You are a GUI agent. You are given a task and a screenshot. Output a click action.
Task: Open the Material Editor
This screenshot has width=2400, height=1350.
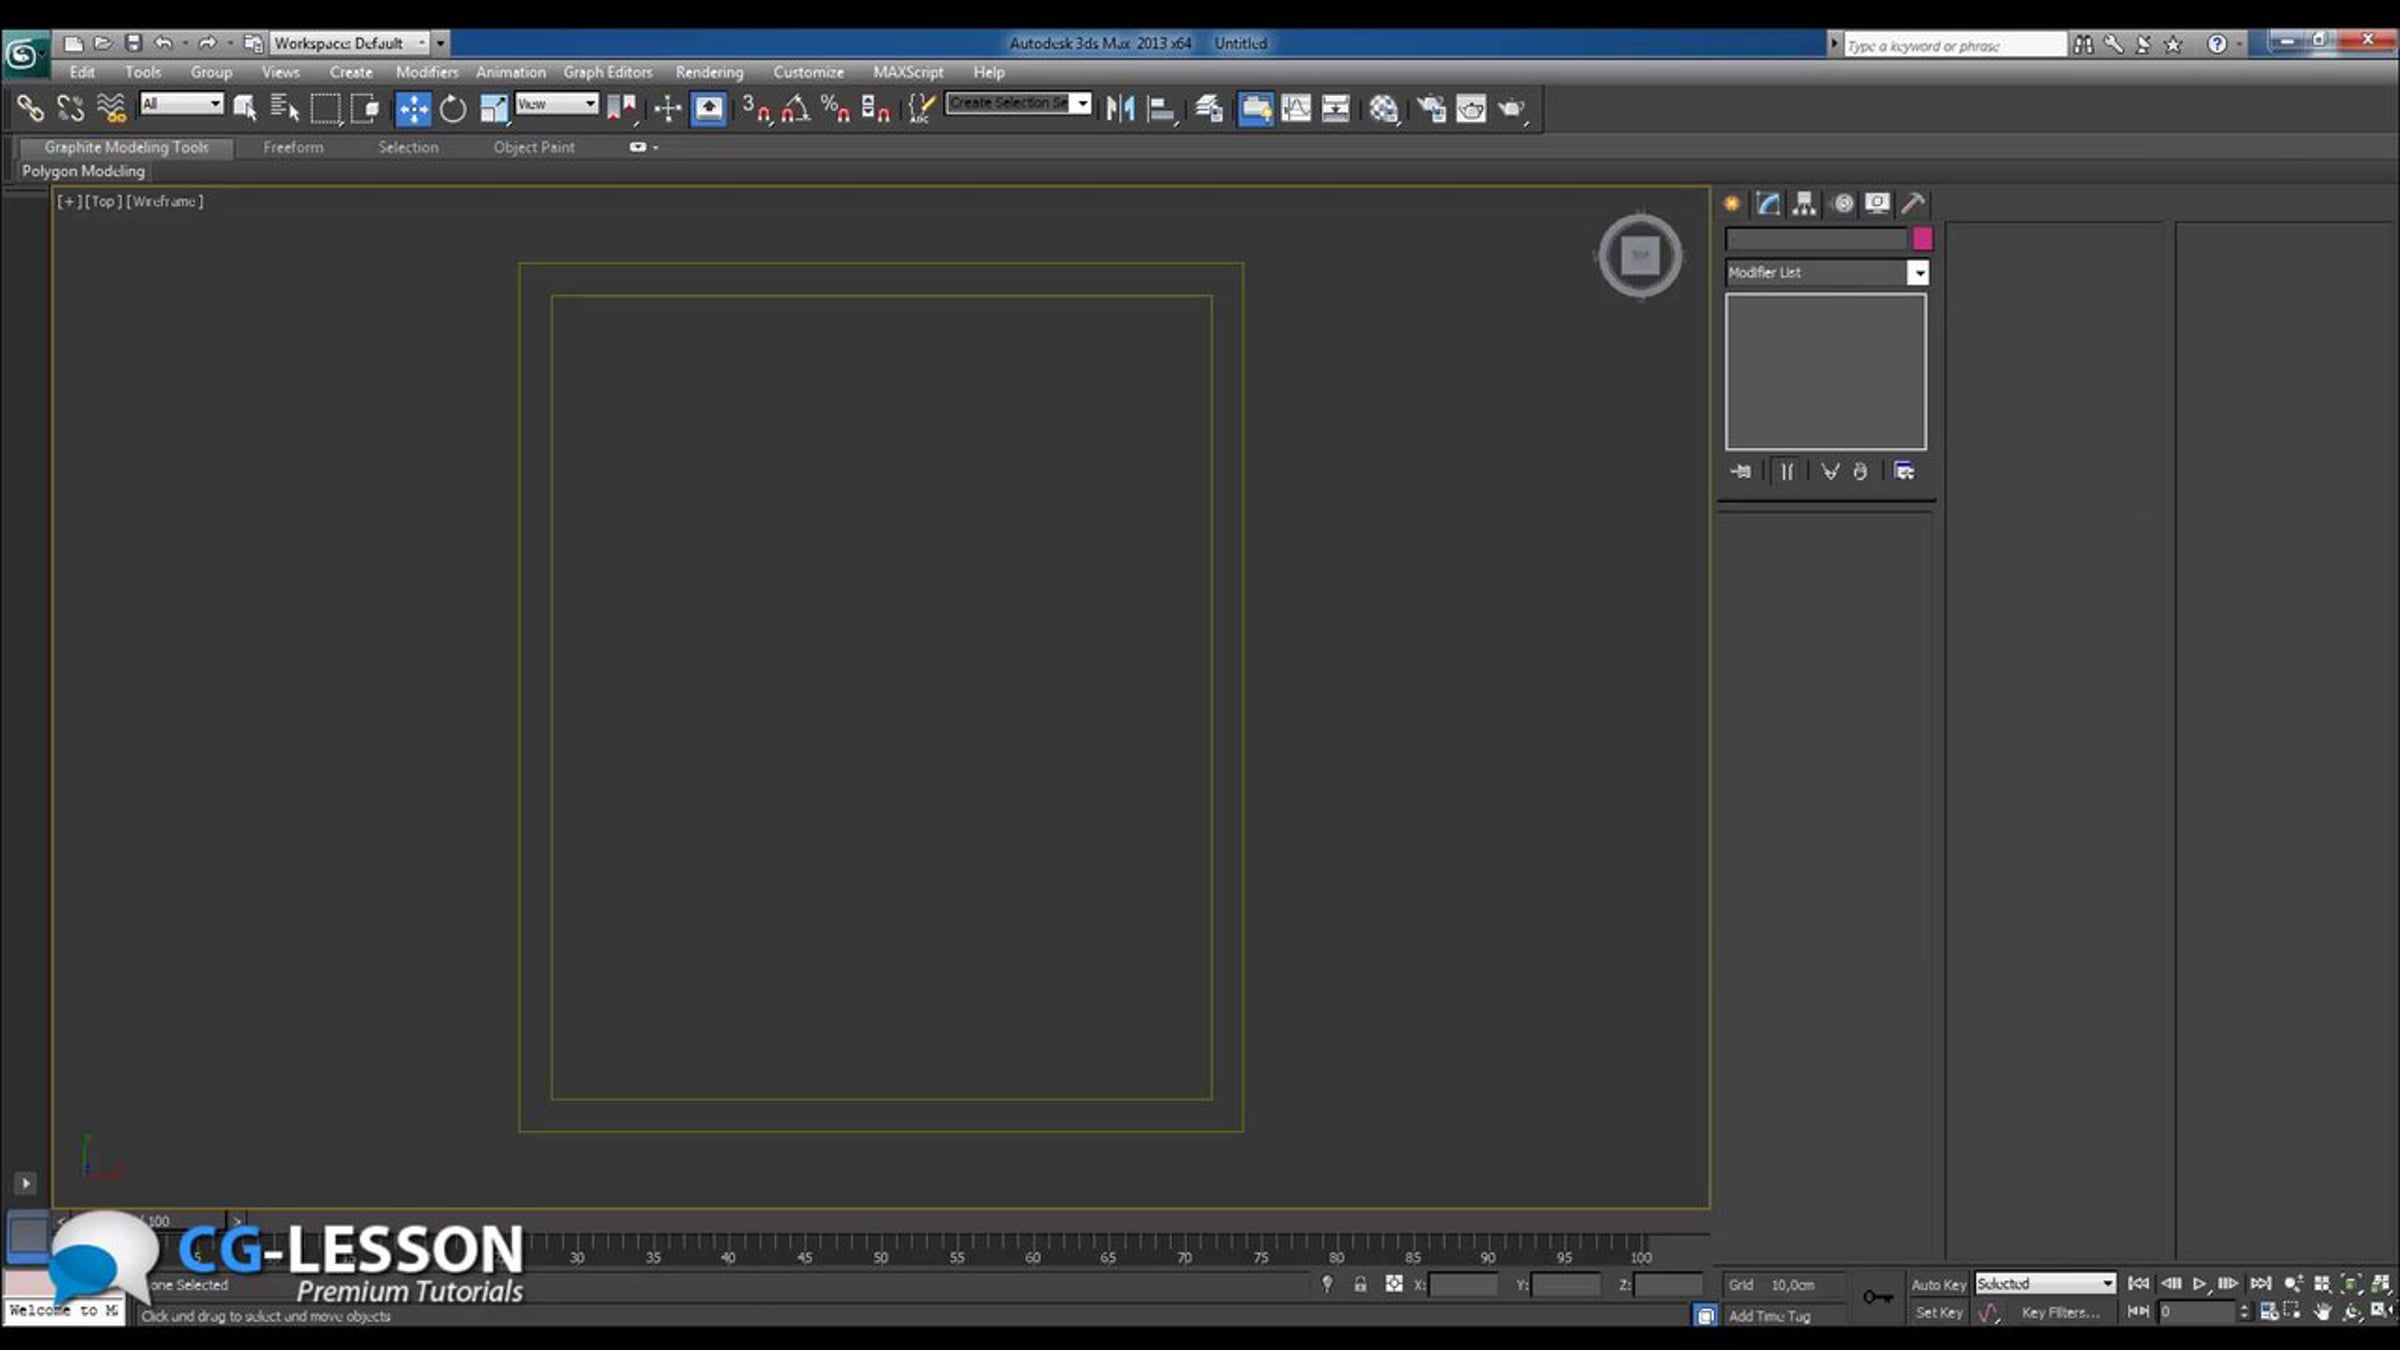coord(1384,109)
